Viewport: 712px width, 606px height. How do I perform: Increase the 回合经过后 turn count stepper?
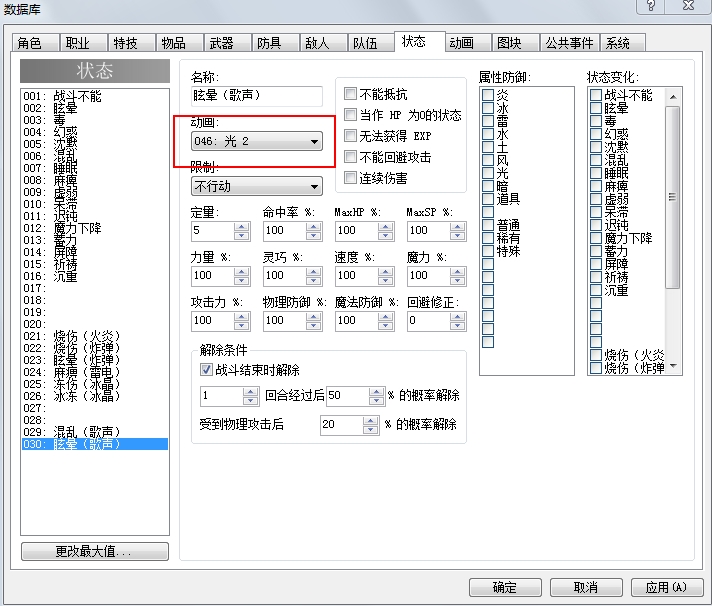[x=250, y=391]
